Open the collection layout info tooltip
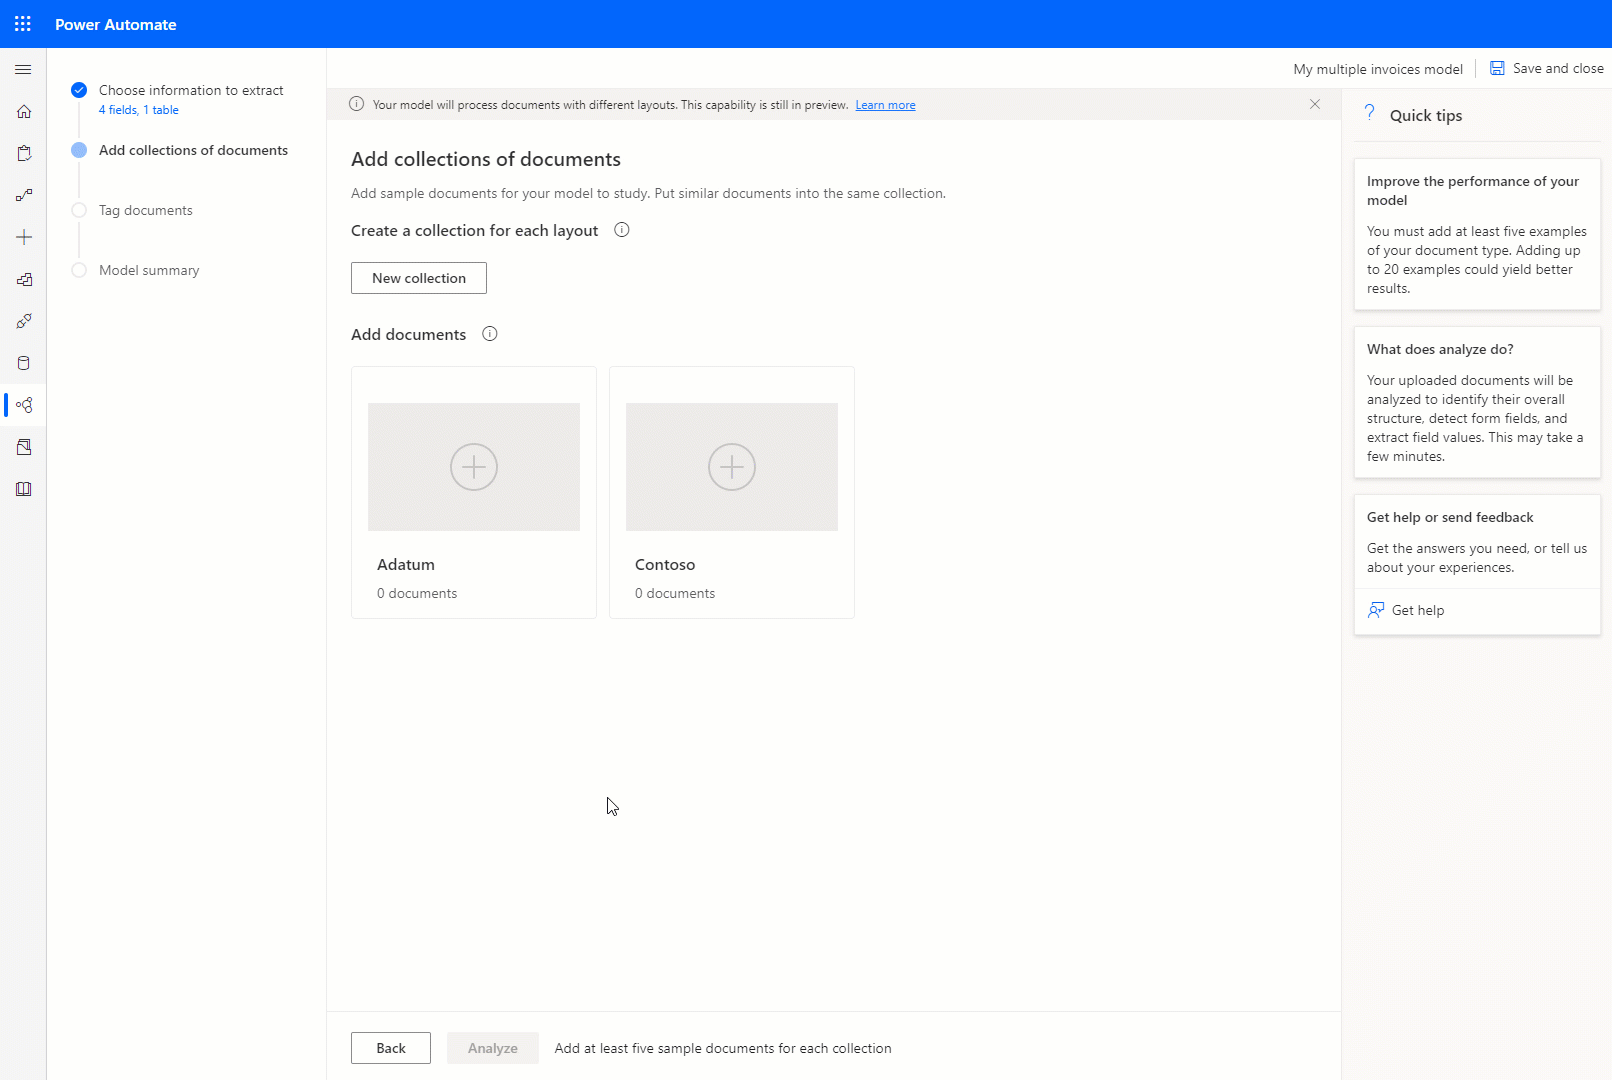 coord(621,230)
